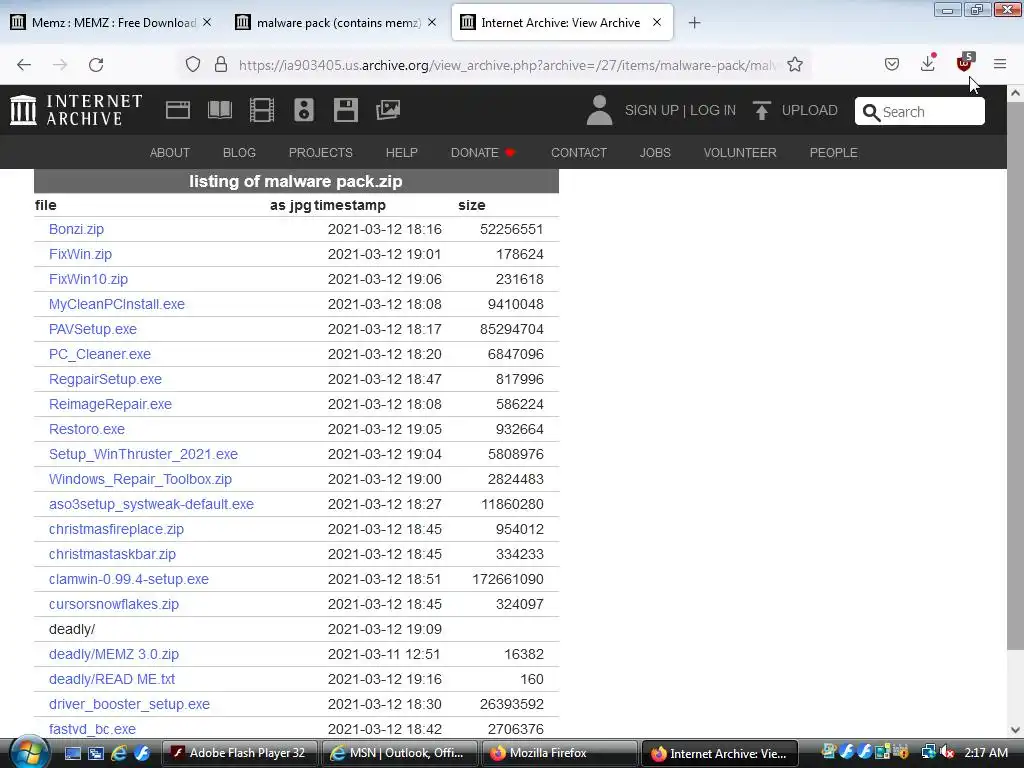Go to Internet Archive home logo
The width and height of the screenshot is (1024, 768).
pos(76,110)
